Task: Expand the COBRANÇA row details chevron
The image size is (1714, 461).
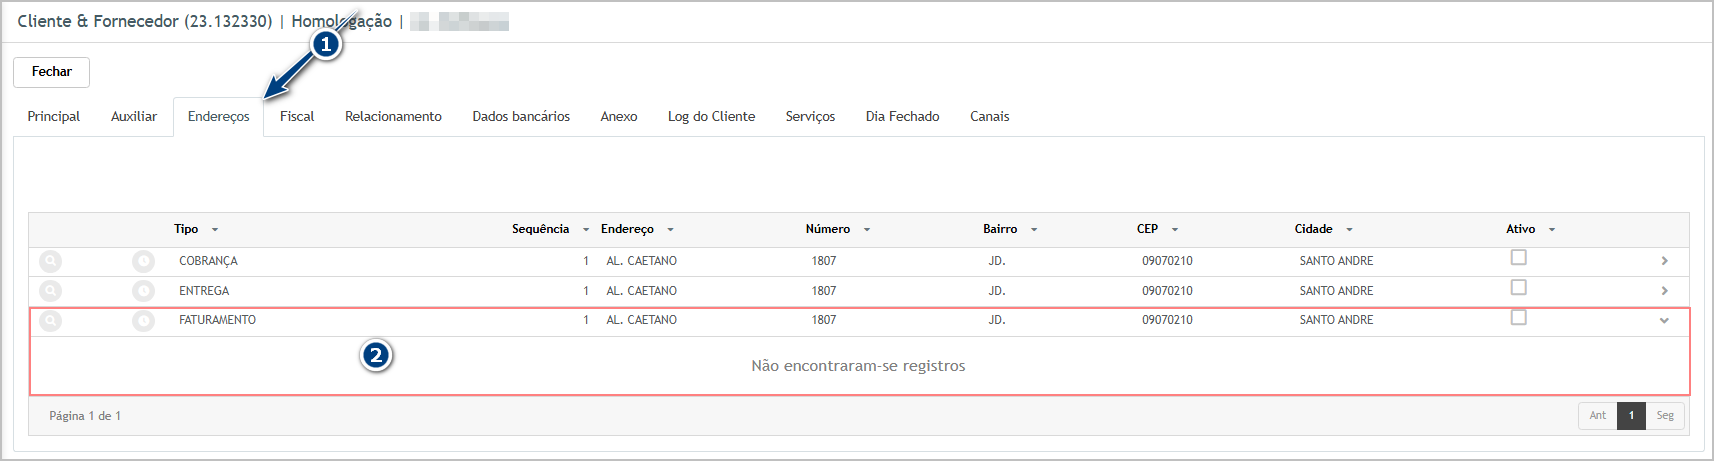Action: point(1664,261)
